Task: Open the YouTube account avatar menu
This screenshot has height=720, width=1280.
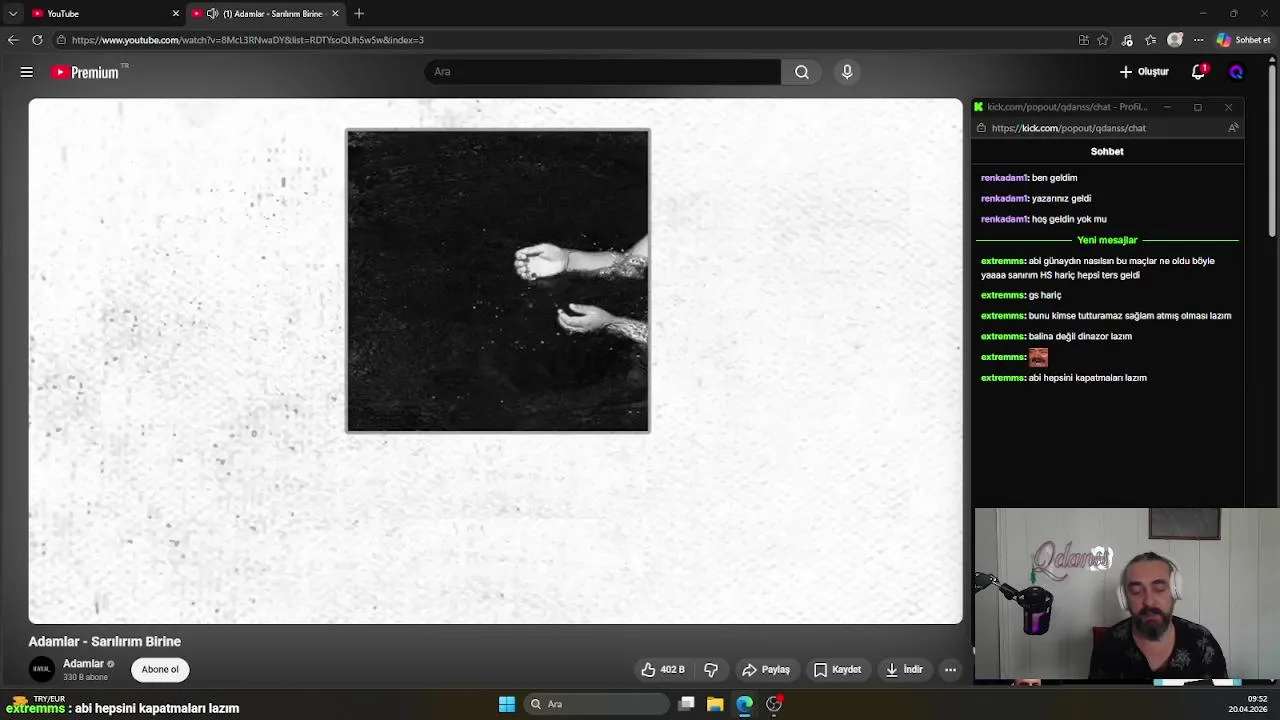Action: pos(1236,72)
